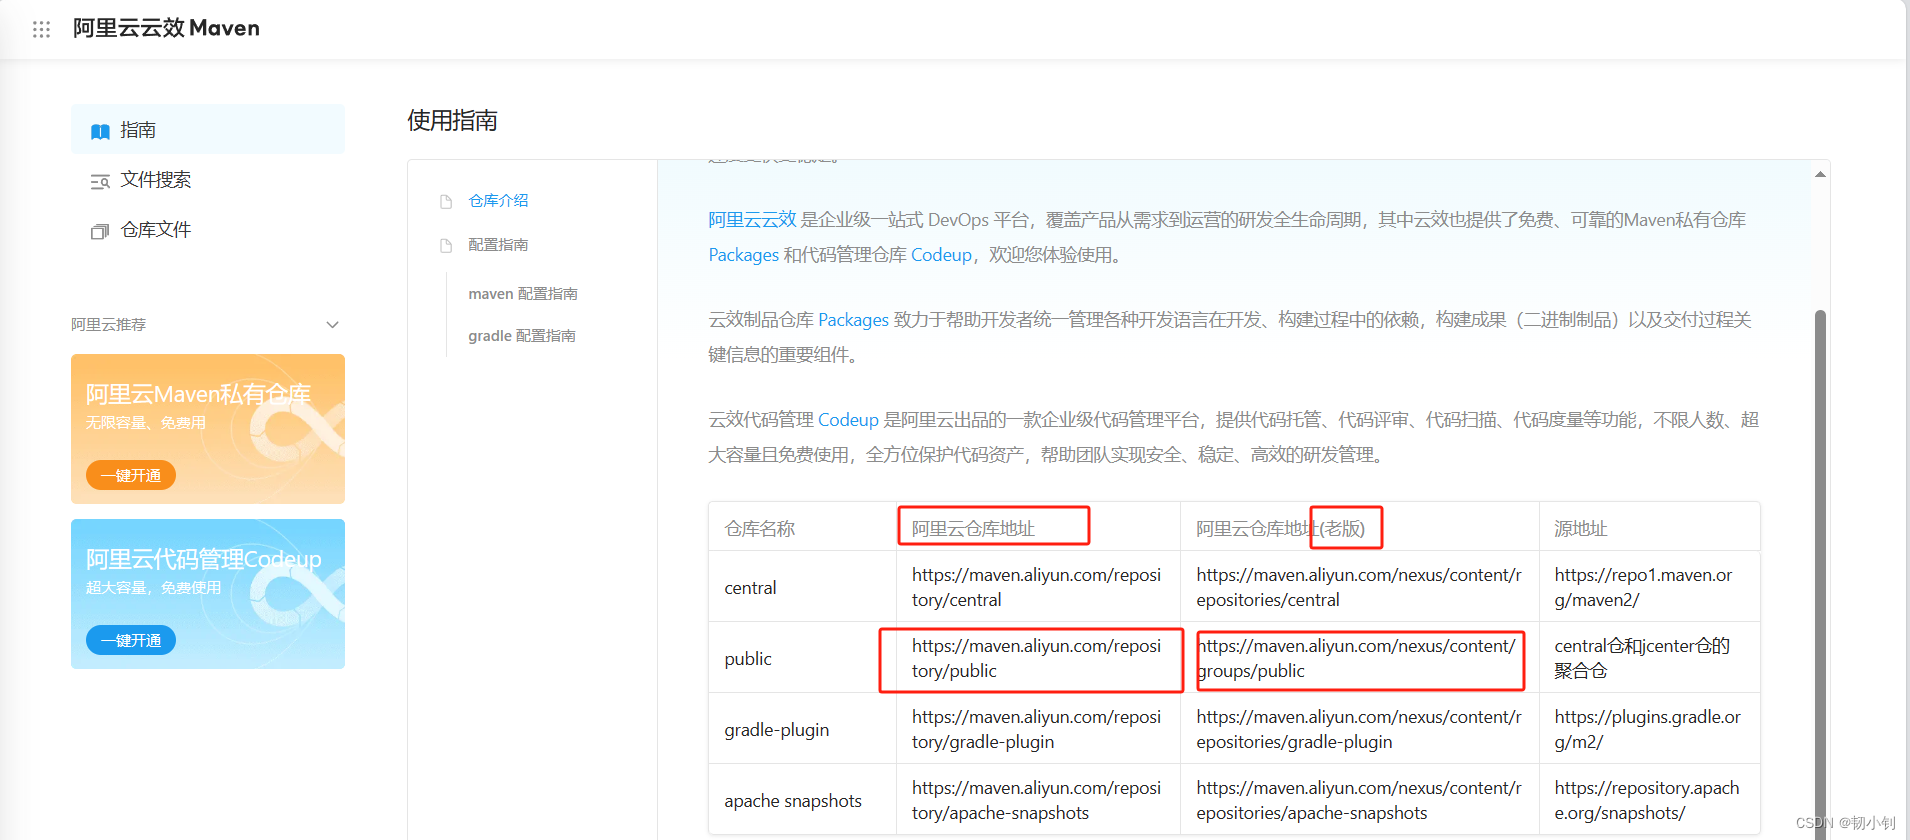Image resolution: width=1910 pixels, height=840 pixels.
Task: Open the 文件搜索 sidebar item
Action: [208, 179]
